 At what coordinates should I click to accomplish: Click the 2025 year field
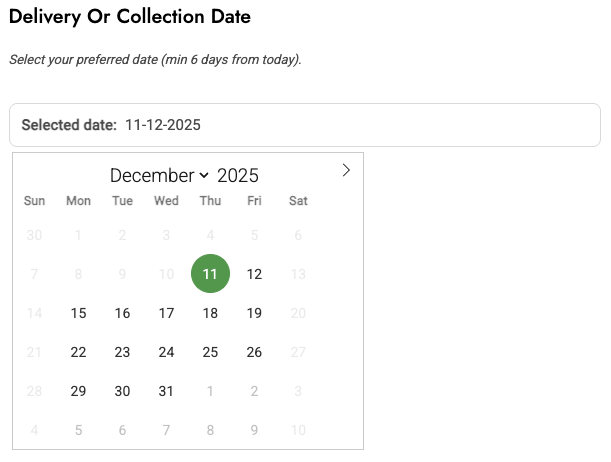238,176
